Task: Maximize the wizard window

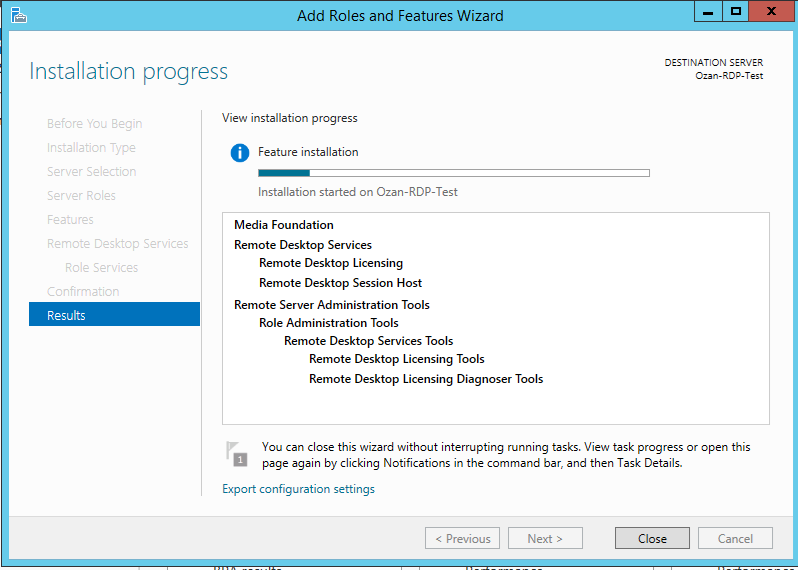Action: [x=736, y=12]
